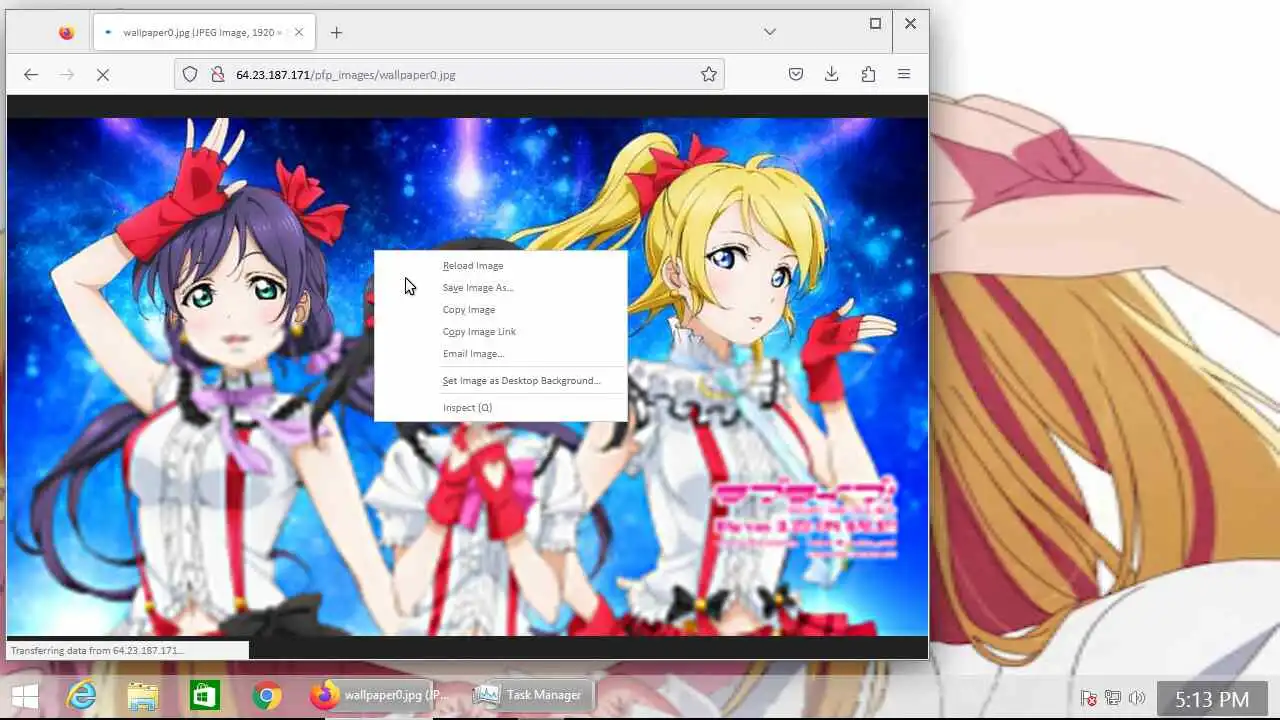Click the 5:13 PM clock

pyautogui.click(x=1212, y=699)
